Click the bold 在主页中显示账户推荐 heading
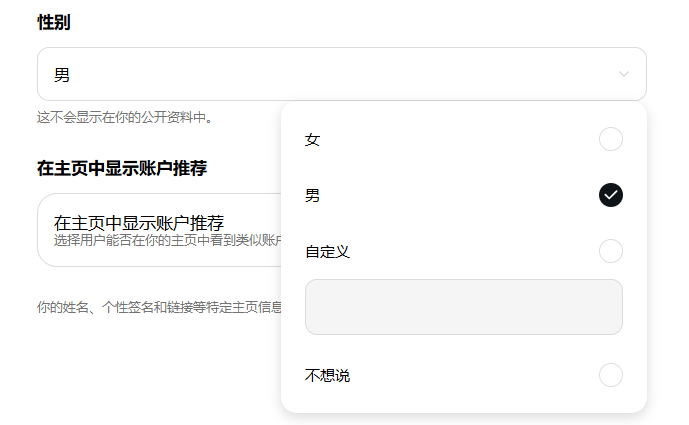The image size is (689, 425). 122,168
